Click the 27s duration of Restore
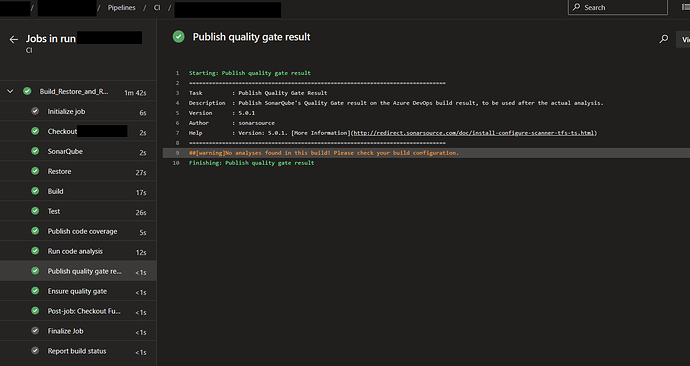 pyautogui.click(x=141, y=173)
